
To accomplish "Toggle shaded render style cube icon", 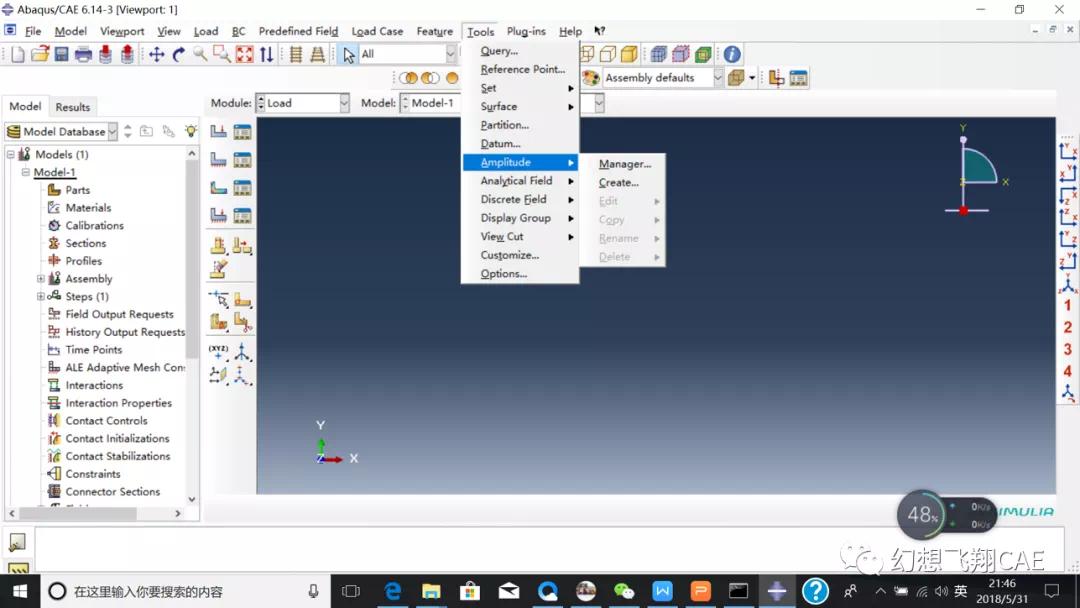I will 629,54.
